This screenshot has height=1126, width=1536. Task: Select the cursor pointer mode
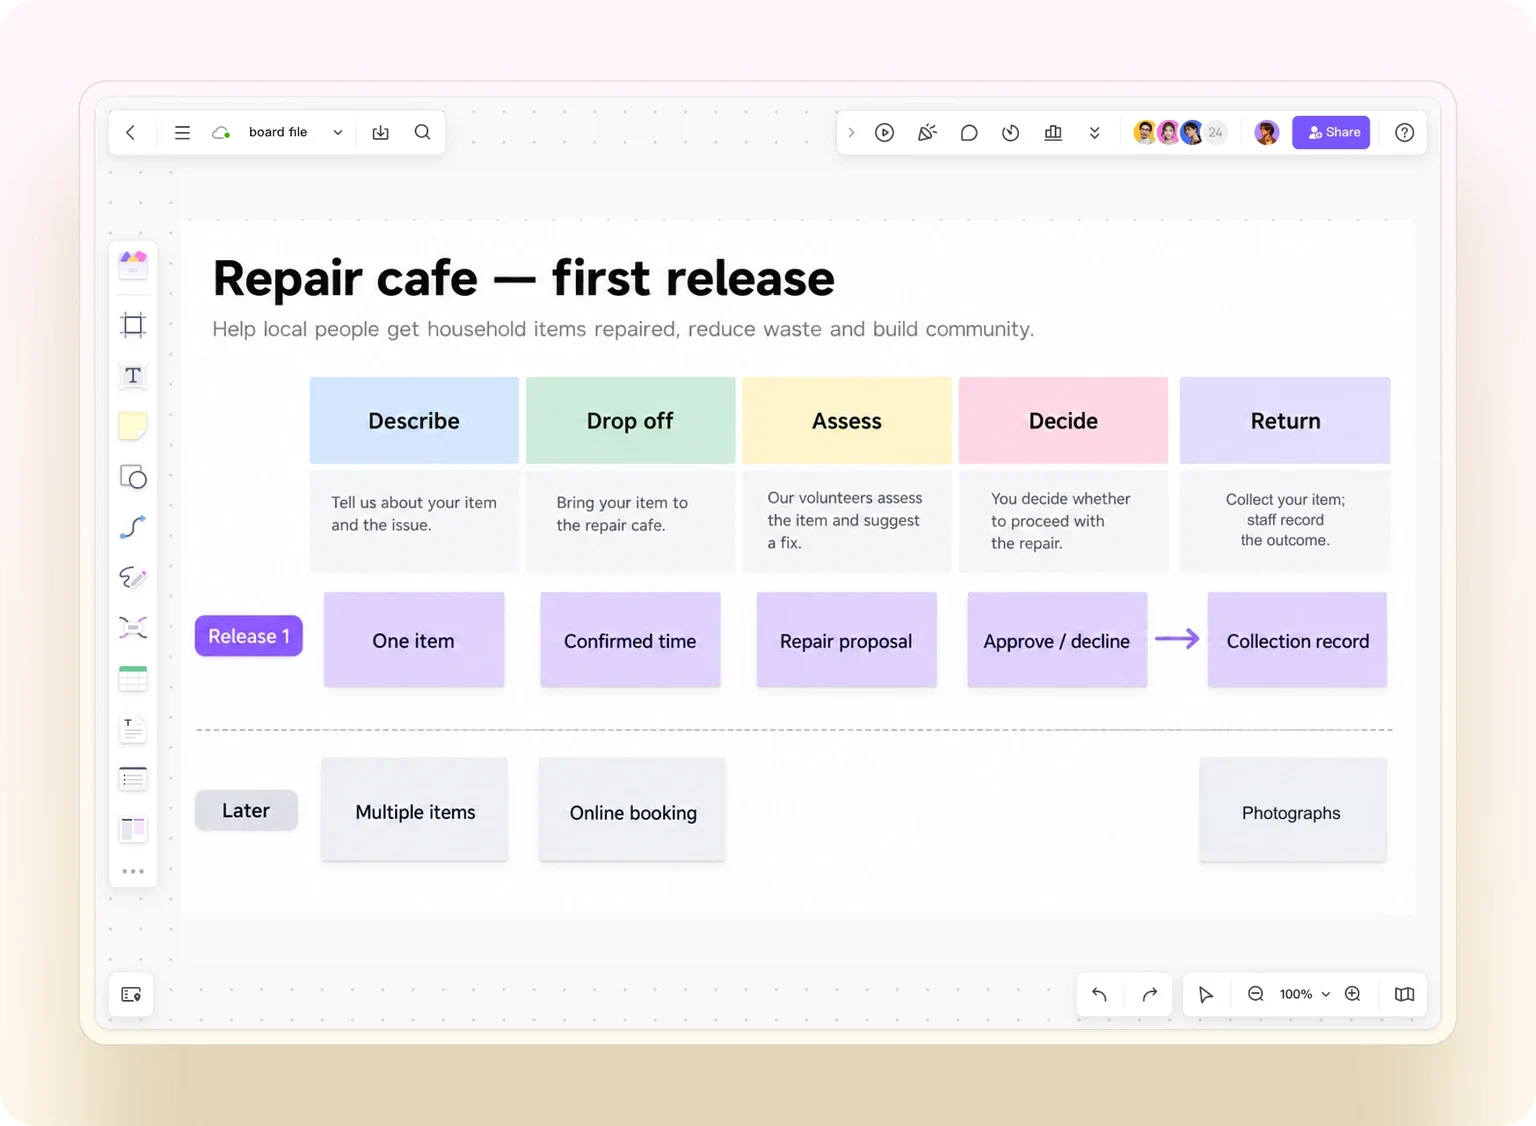point(1206,994)
